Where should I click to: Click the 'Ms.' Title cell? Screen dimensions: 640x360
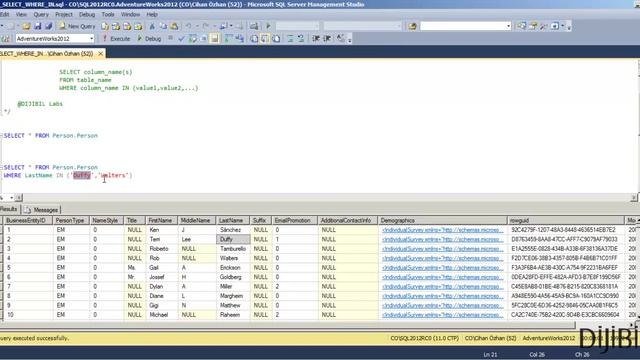click(x=135, y=267)
